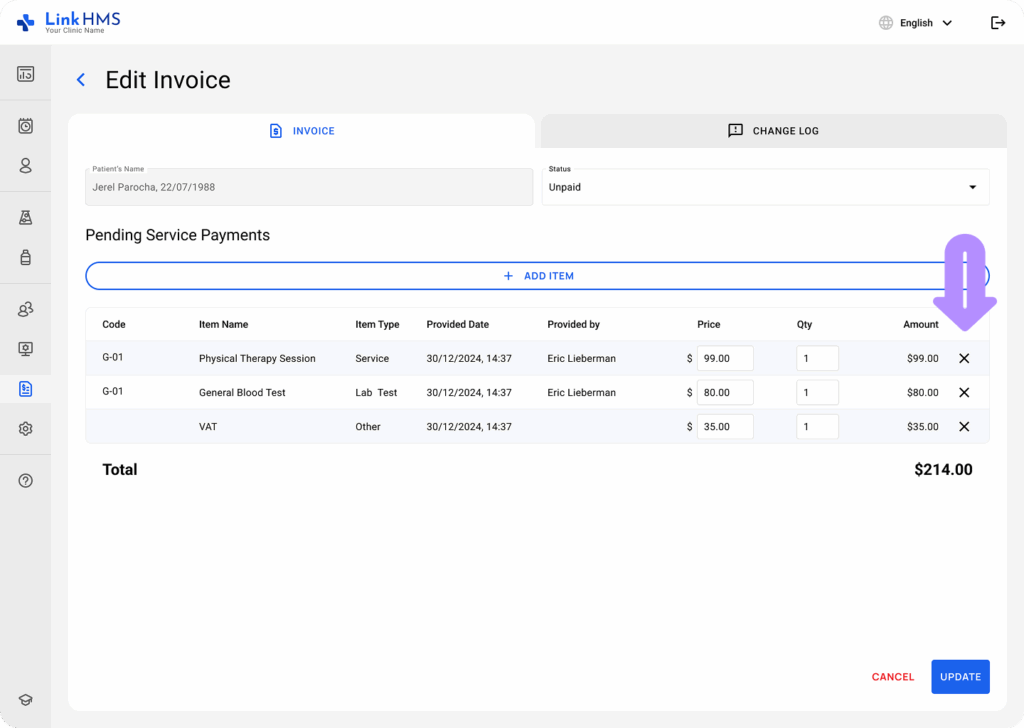Viewport: 1024px width, 728px height.
Task: Click the Qty column header
Action: tap(805, 324)
